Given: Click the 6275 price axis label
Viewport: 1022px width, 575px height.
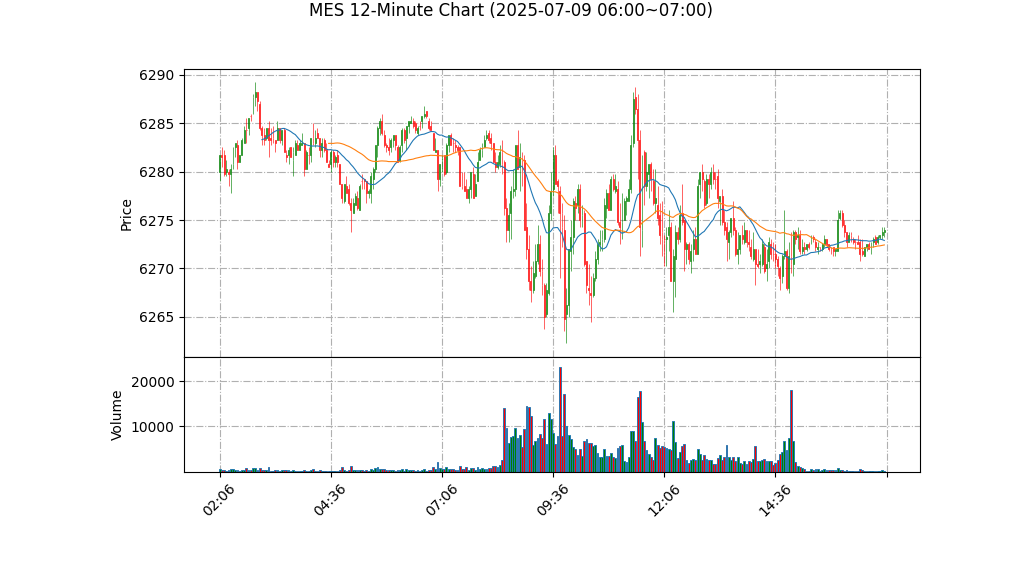Looking at the screenshot, I should (x=157, y=221).
